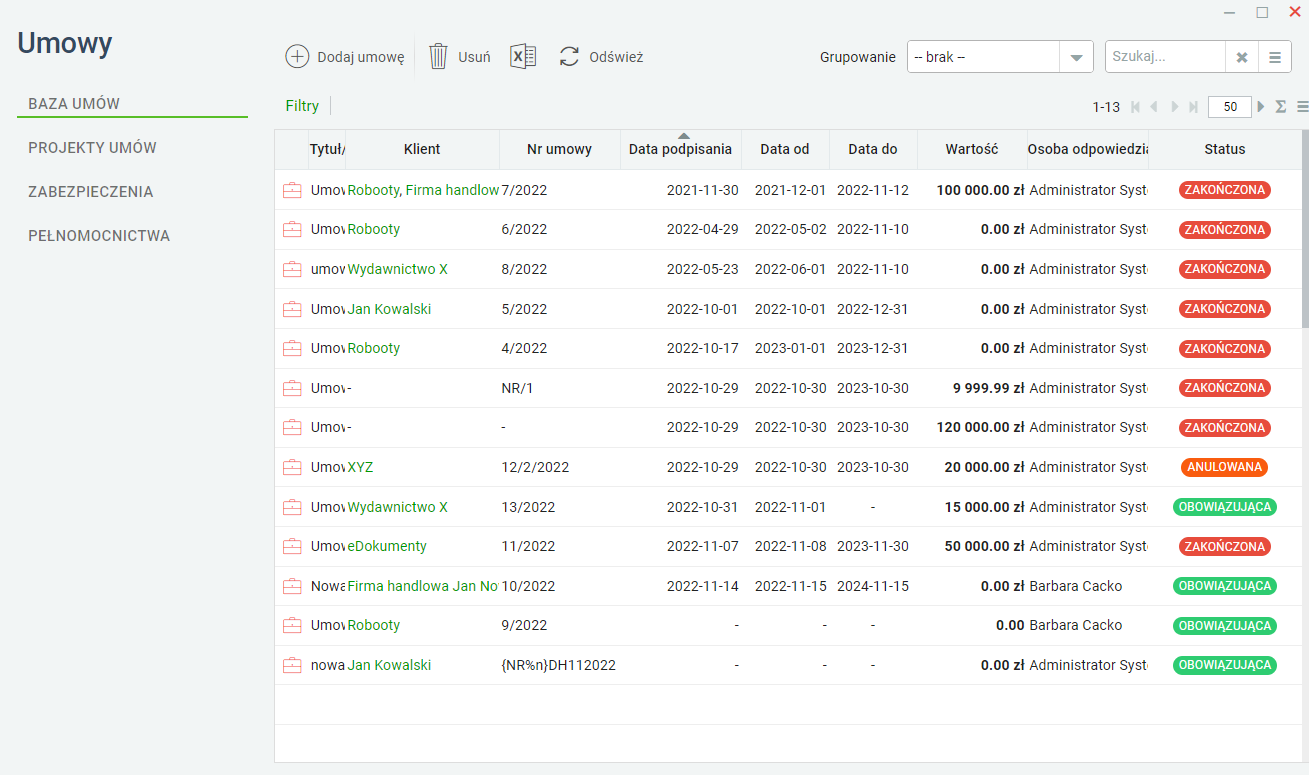Screen dimensions: 1309x775
Task: Open the Grupowanie dropdown arrow
Action: [1076, 57]
